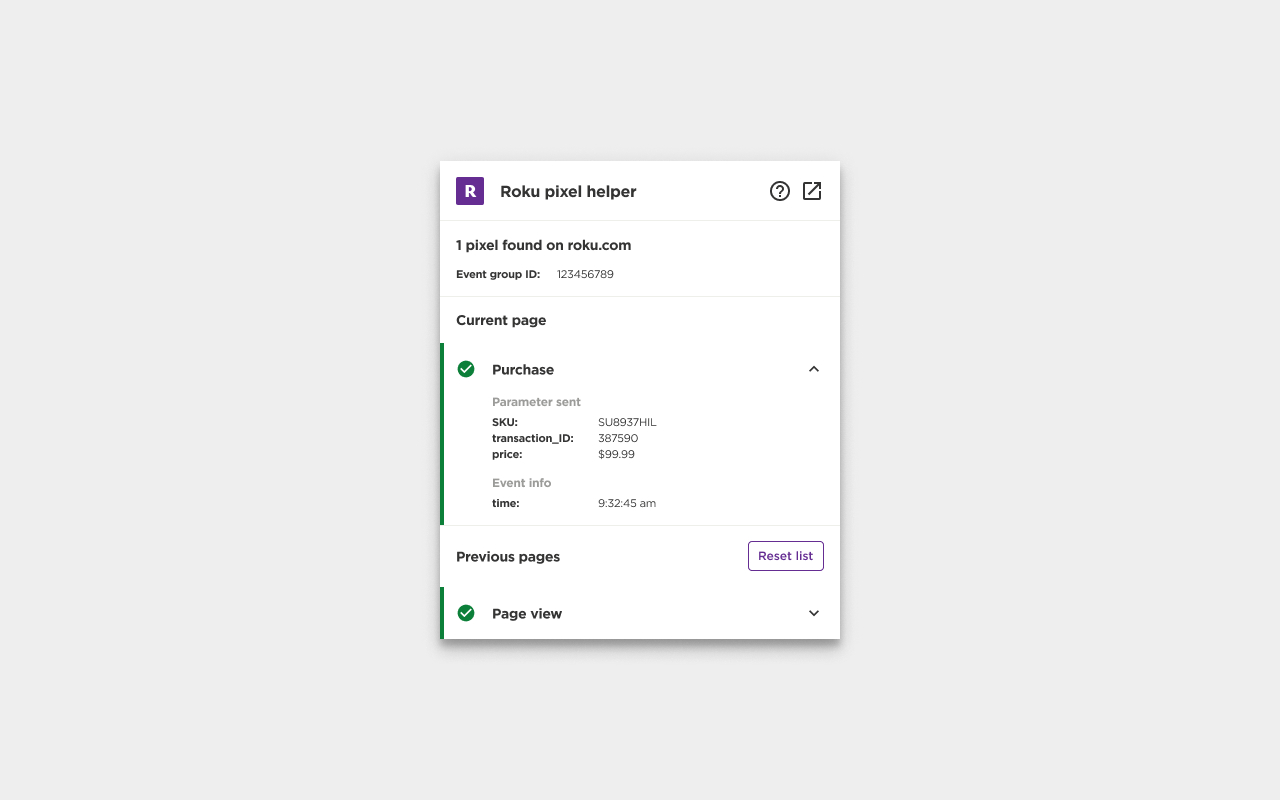Click the open-in-new-tab icon
The height and width of the screenshot is (800, 1280).
(x=812, y=190)
